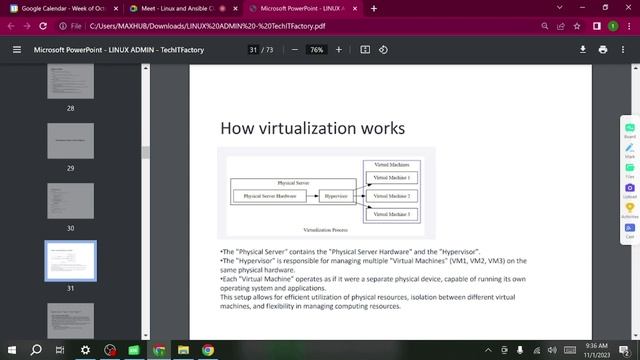Open Chrome zoom magnifier icon
This screenshot has width=640, height=360.
[545, 26]
